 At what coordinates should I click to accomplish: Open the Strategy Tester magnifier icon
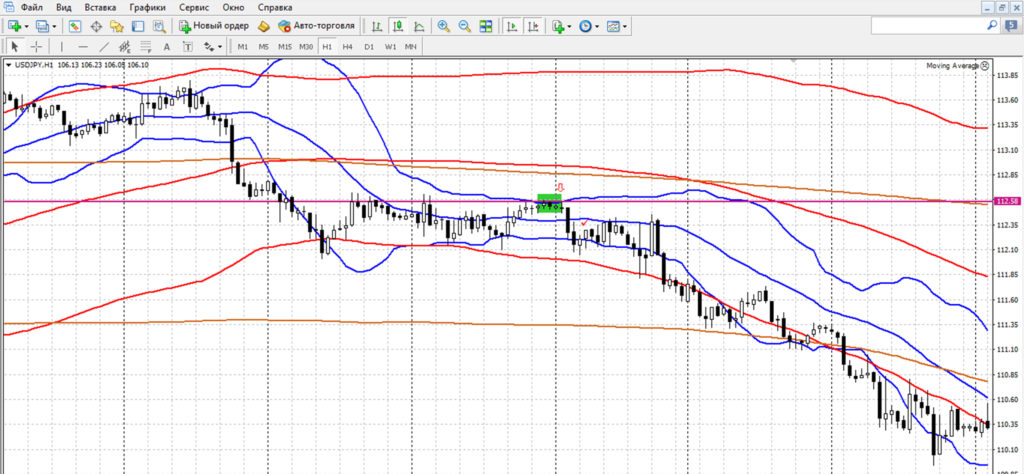[159, 26]
